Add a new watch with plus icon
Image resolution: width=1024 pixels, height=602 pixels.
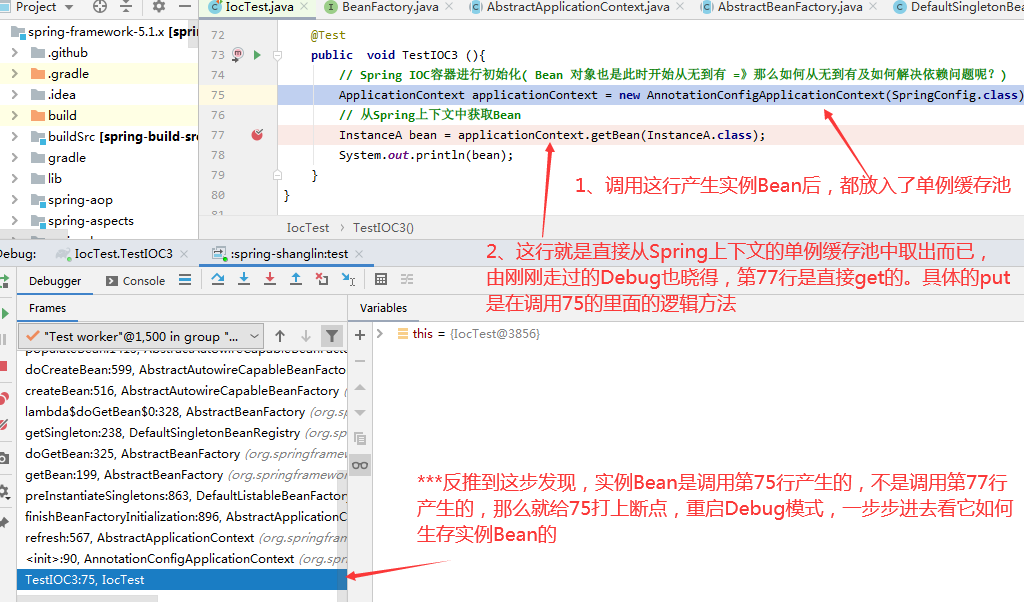(x=360, y=335)
